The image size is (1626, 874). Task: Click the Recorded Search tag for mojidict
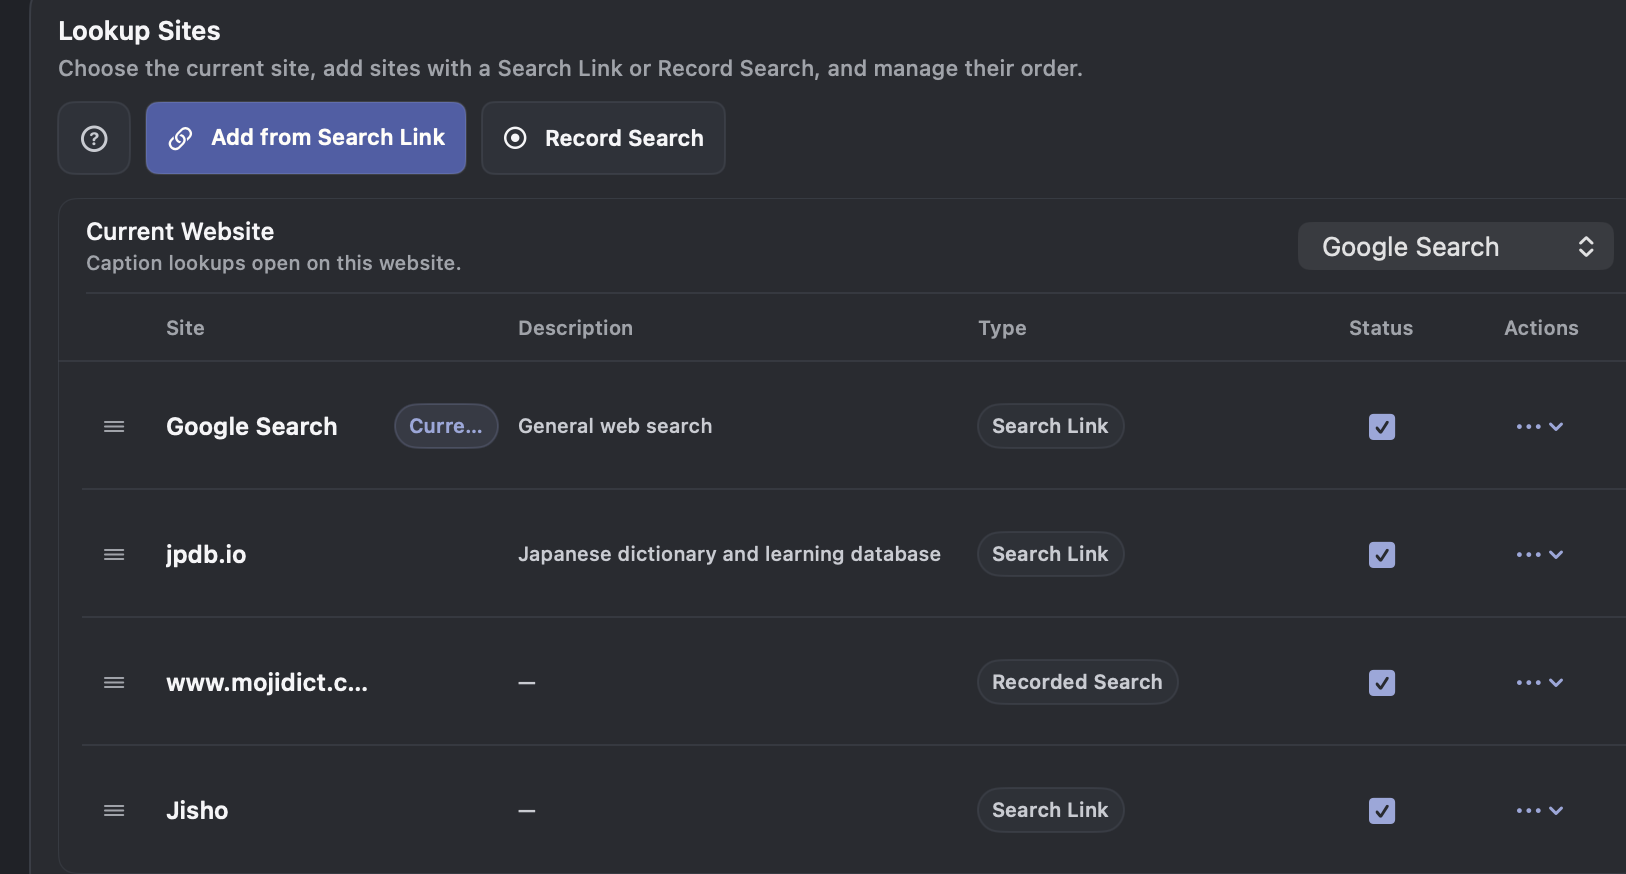pyautogui.click(x=1077, y=682)
